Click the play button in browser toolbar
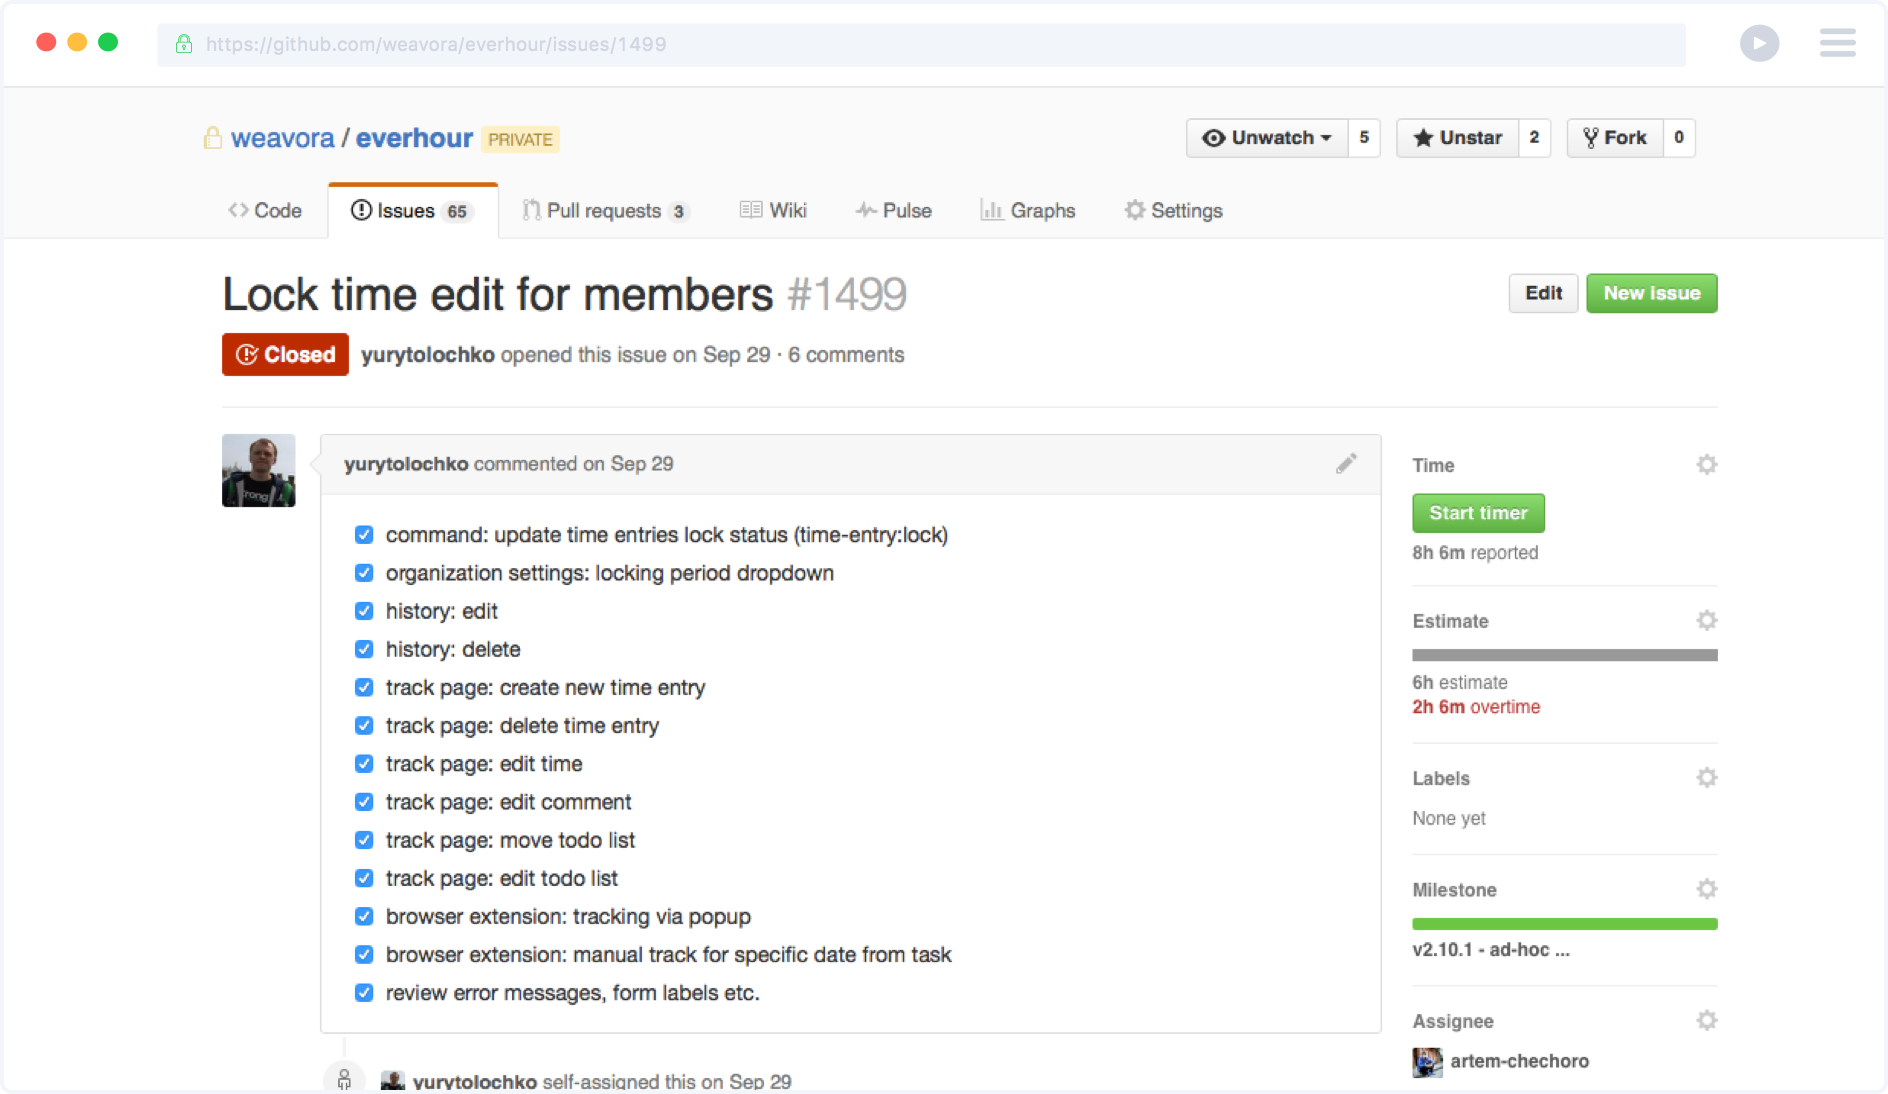The height and width of the screenshot is (1094, 1888). pos(1759,43)
